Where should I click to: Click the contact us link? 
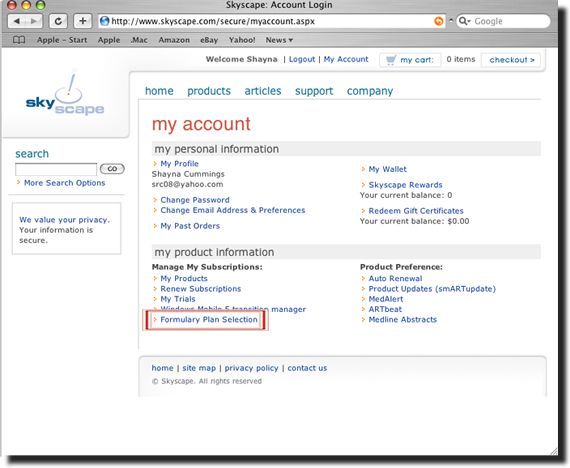click(307, 368)
